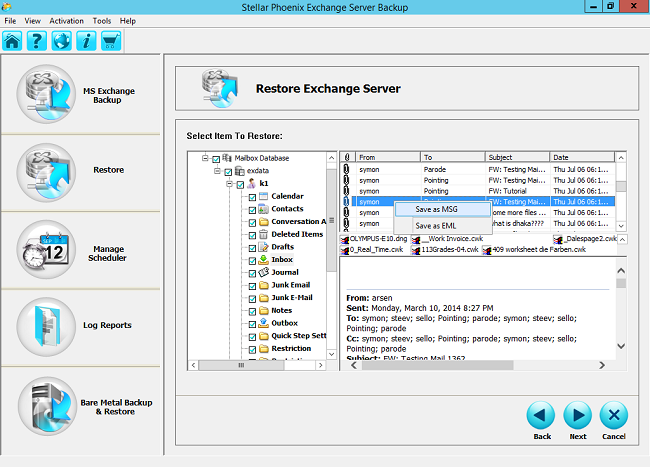Toggle the Conversation A checkbox
This screenshot has width=650, height=467.
coord(252,223)
